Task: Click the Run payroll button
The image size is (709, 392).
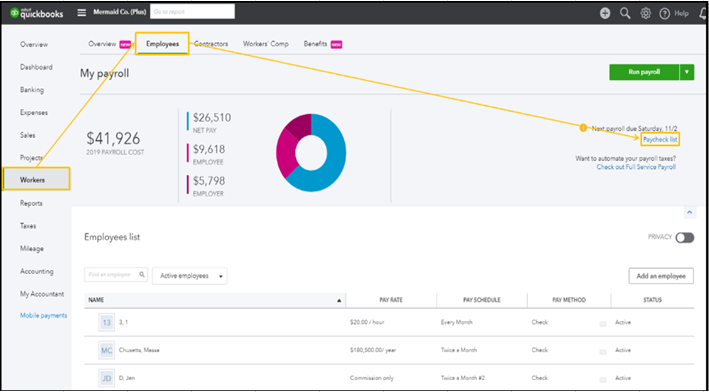Action: tap(644, 72)
